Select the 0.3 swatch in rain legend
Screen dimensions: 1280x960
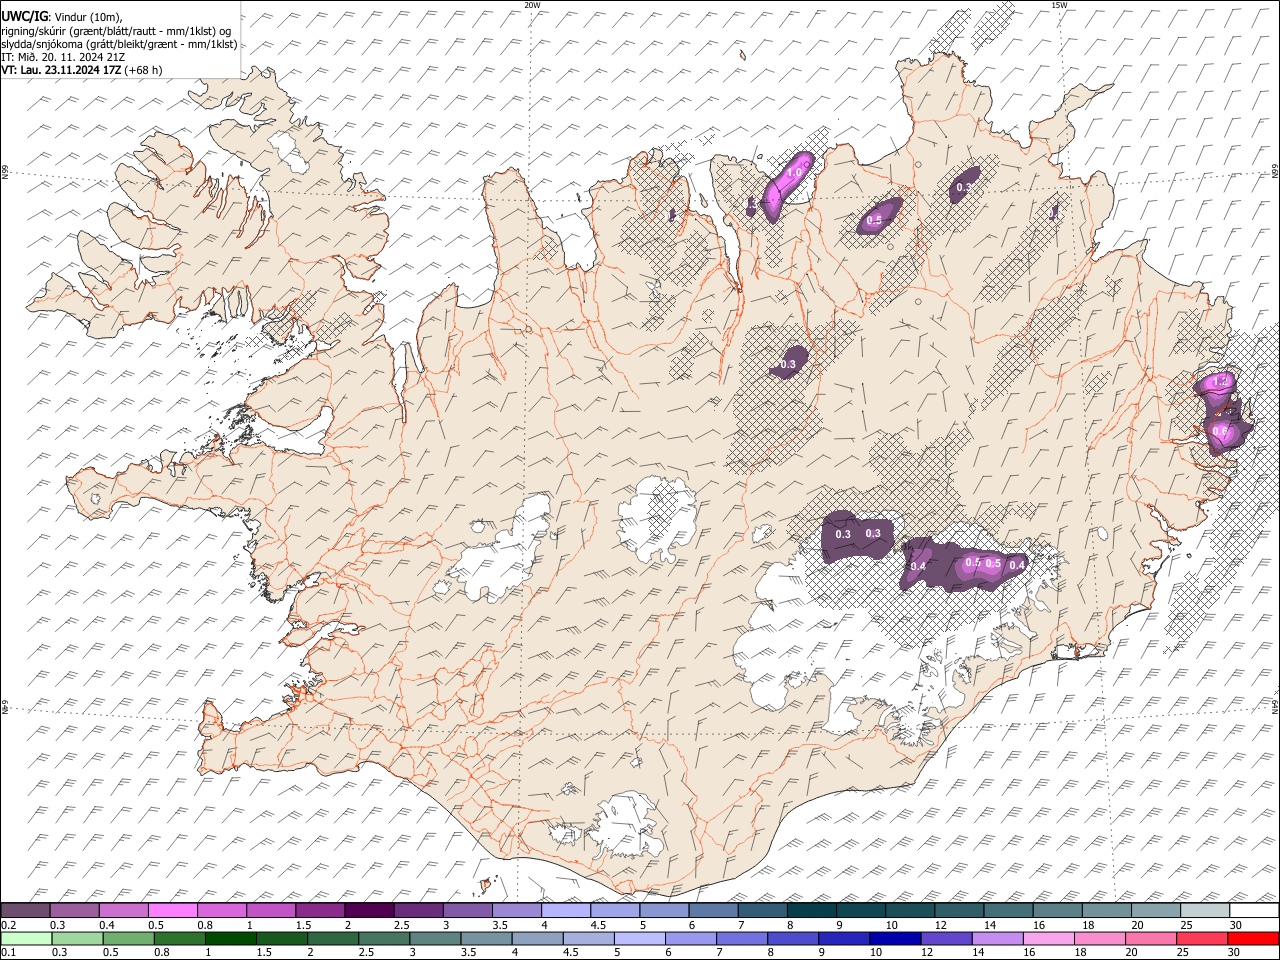pos(77,938)
